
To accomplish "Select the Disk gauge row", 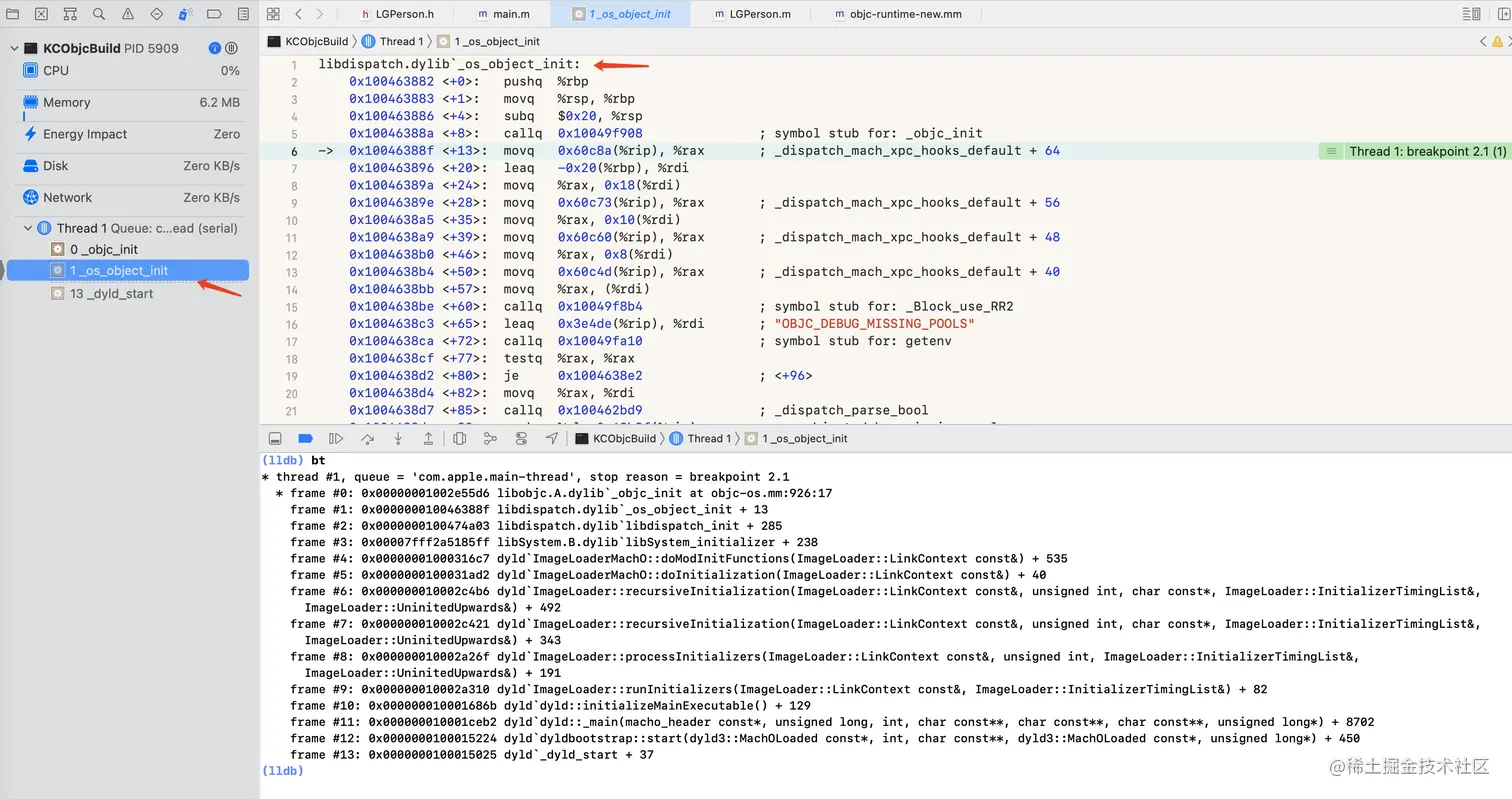I will click(x=129, y=166).
